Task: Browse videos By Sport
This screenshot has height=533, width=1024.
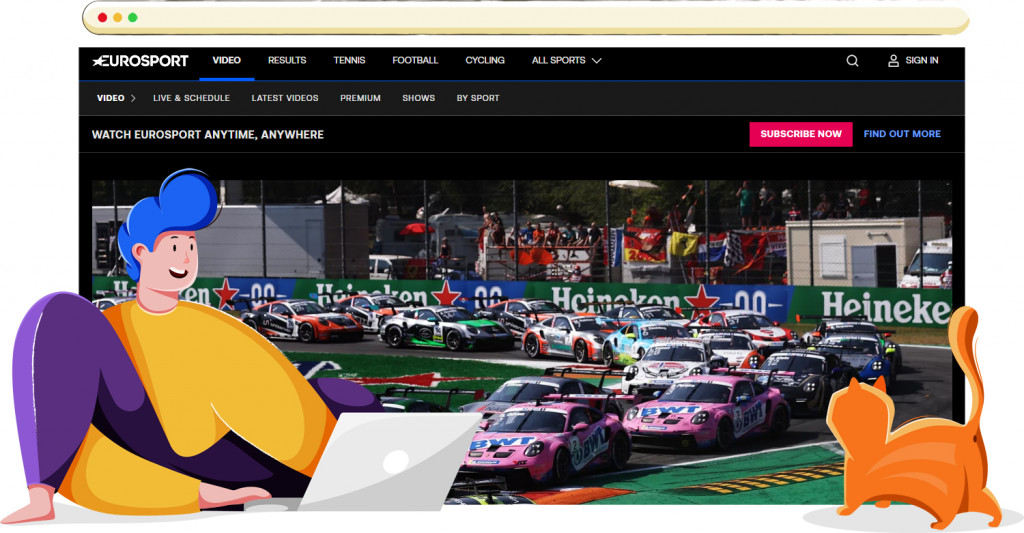Action: (x=478, y=98)
